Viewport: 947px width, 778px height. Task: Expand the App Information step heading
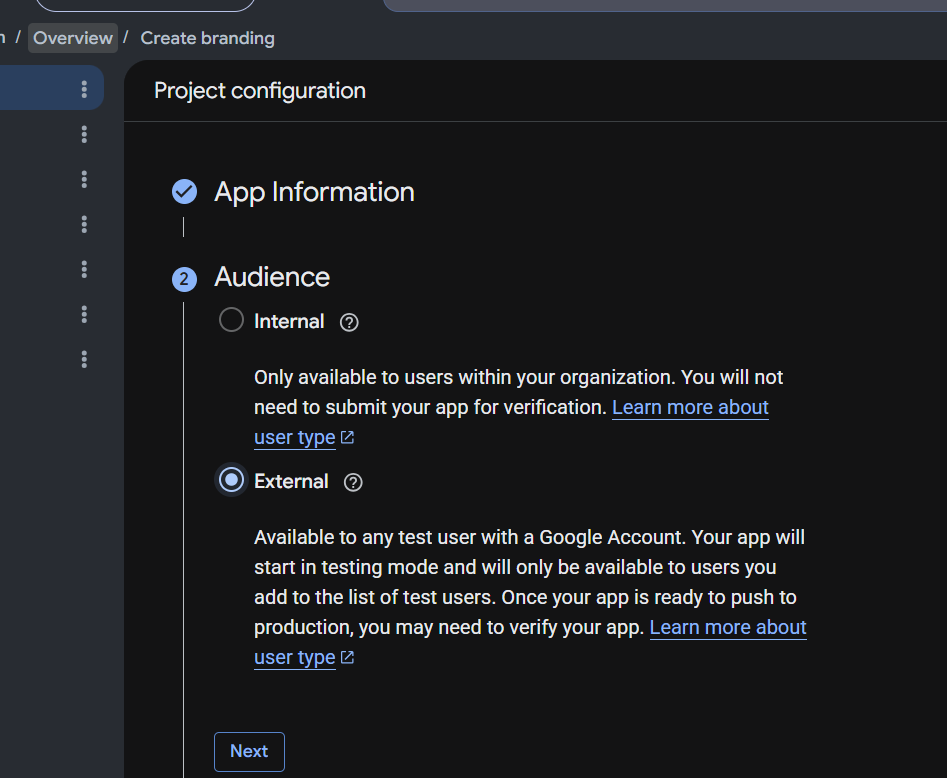click(314, 192)
